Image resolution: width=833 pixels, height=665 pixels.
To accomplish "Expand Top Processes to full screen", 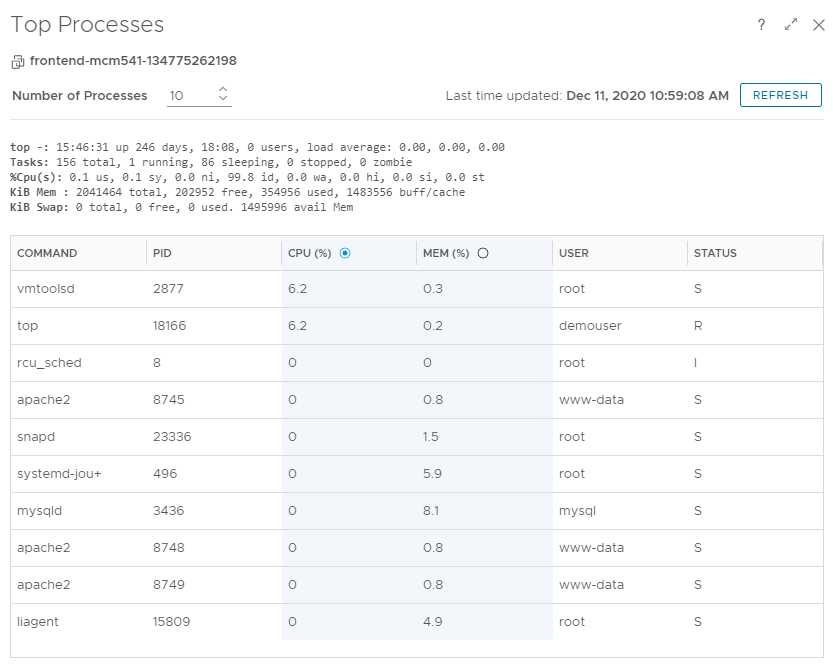I will 791,24.
